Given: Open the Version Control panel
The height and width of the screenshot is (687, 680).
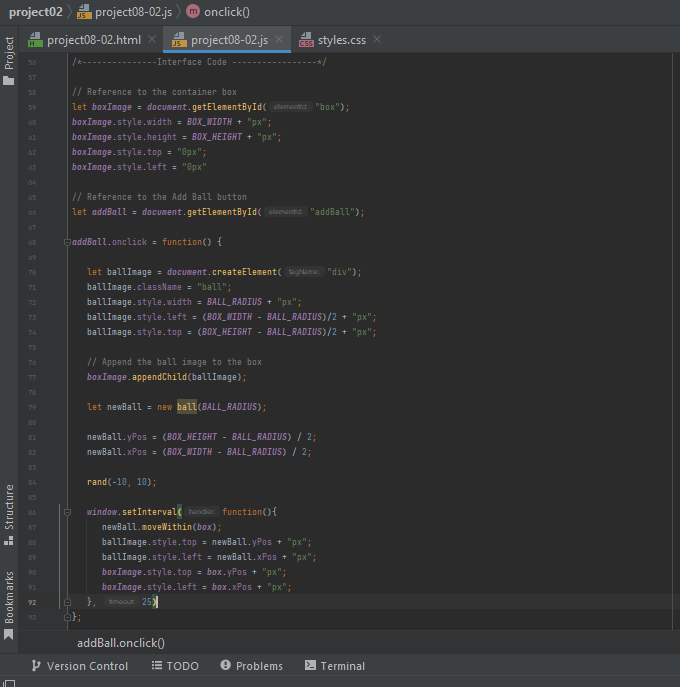Looking at the screenshot, I should coord(79,666).
